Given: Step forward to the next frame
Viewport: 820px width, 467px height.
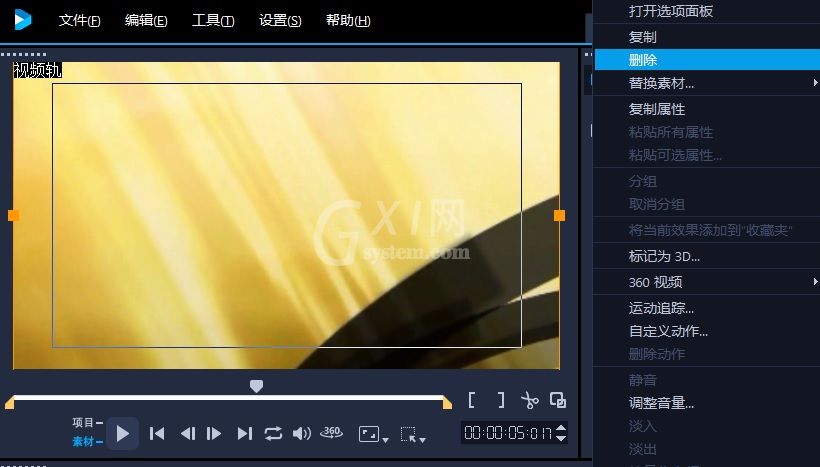Looking at the screenshot, I should click(x=214, y=434).
